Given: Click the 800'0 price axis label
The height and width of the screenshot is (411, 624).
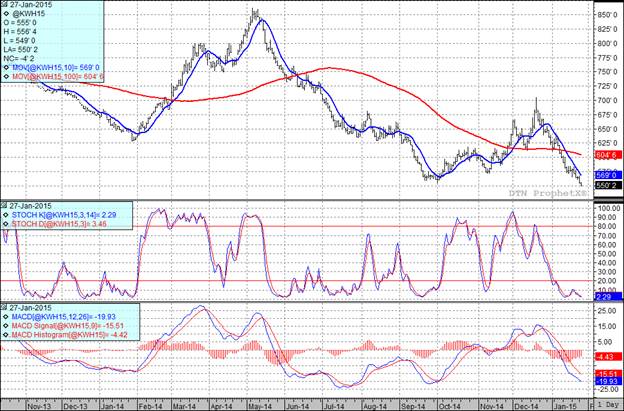Looking at the screenshot, I should pos(608,43).
